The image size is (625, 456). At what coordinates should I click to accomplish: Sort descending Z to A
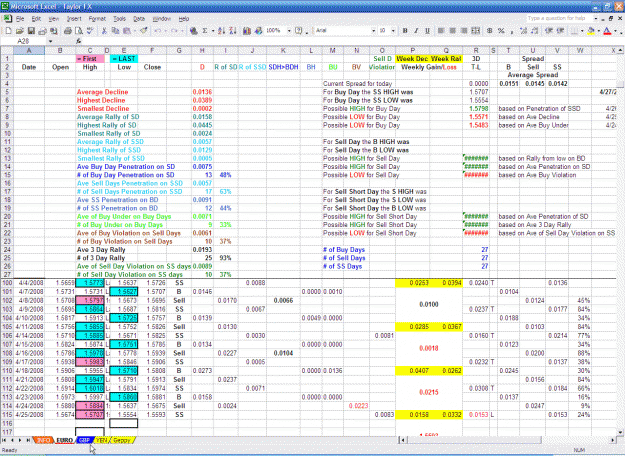click(x=233, y=31)
